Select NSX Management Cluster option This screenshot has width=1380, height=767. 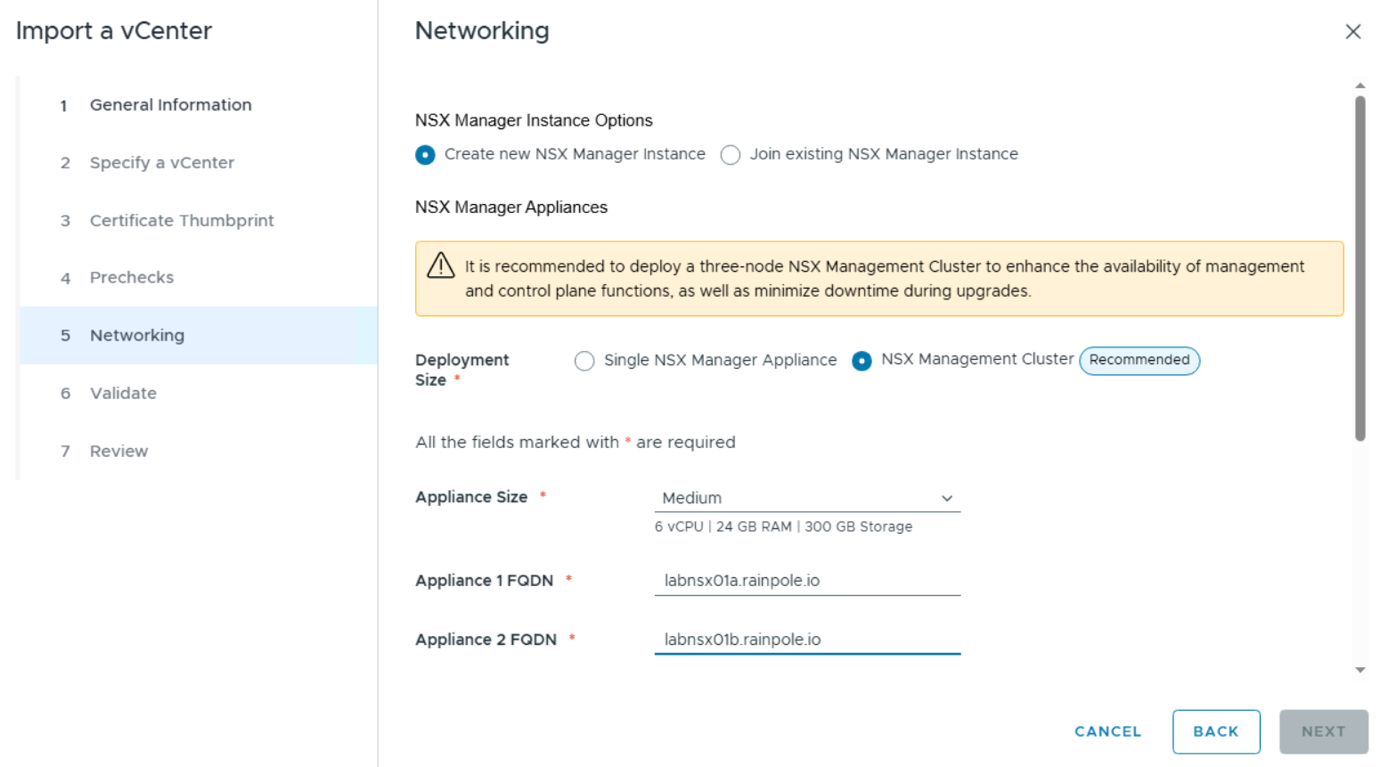point(861,360)
